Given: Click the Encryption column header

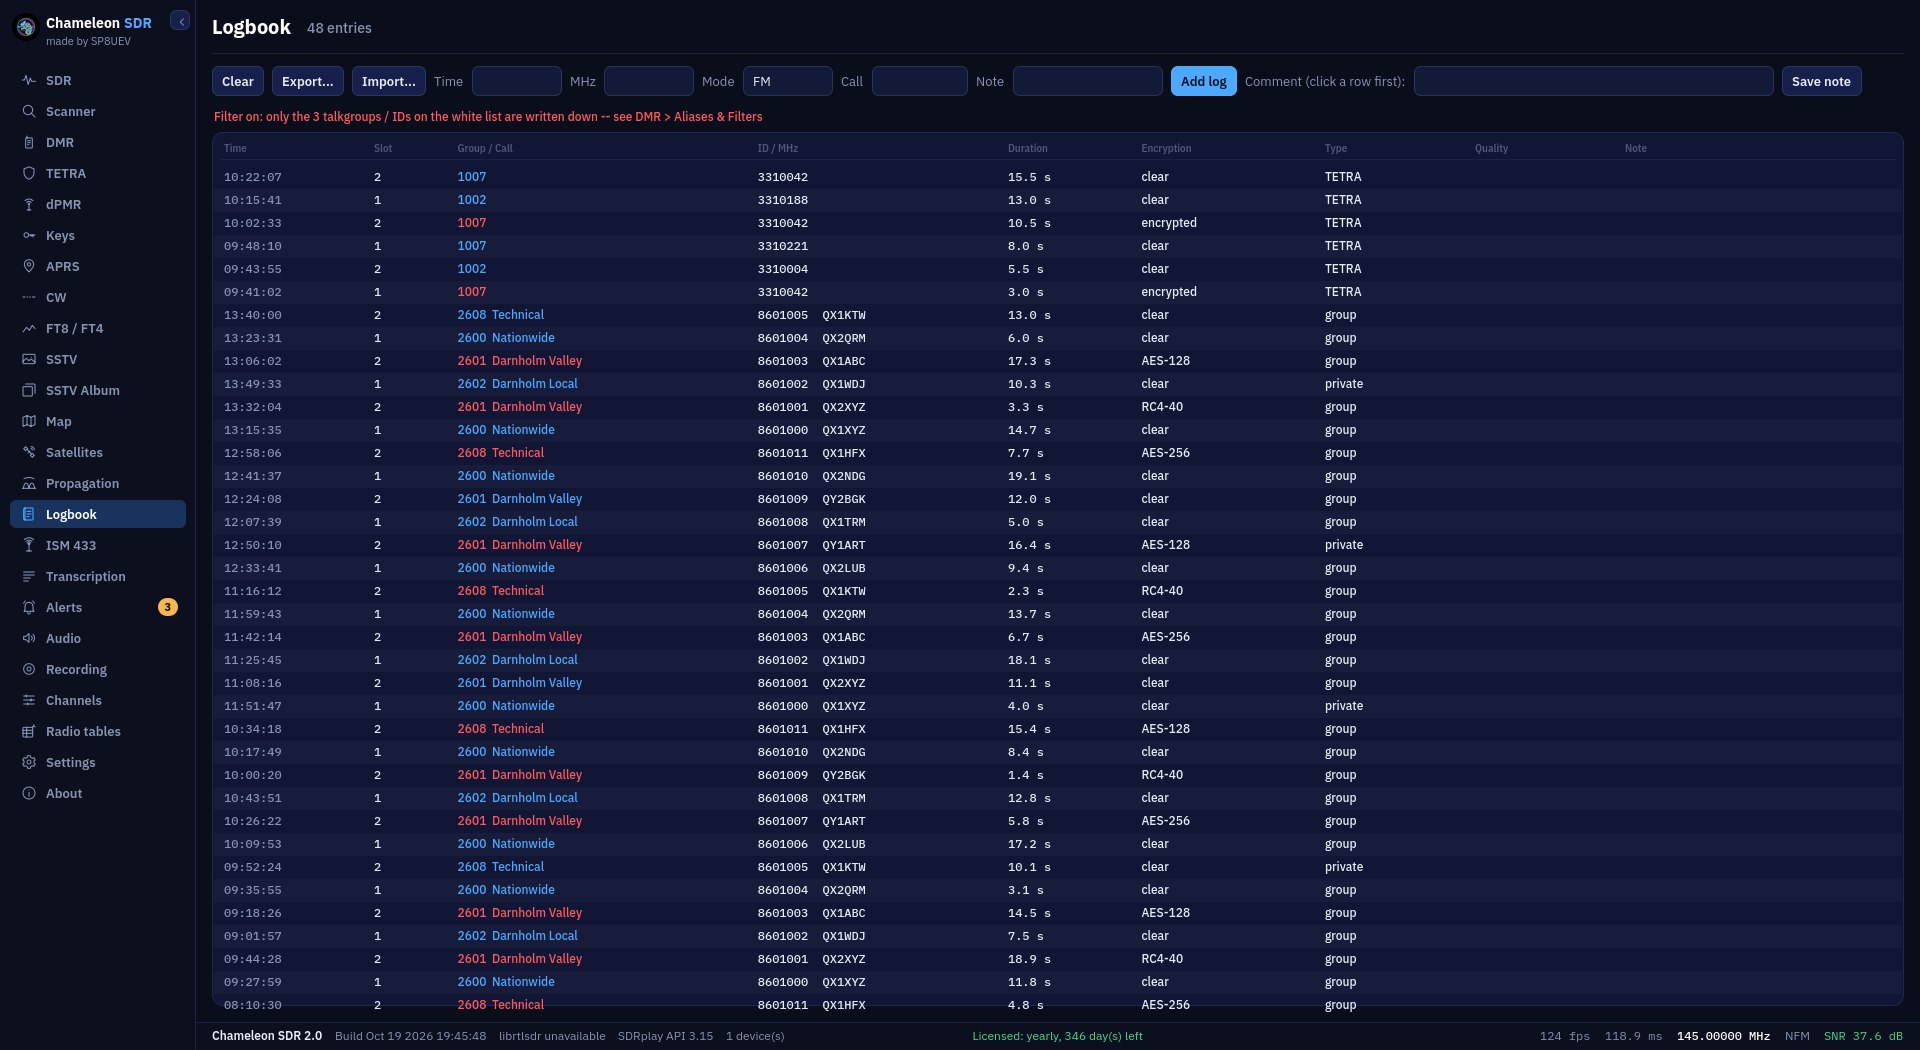Looking at the screenshot, I should (x=1166, y=148).
